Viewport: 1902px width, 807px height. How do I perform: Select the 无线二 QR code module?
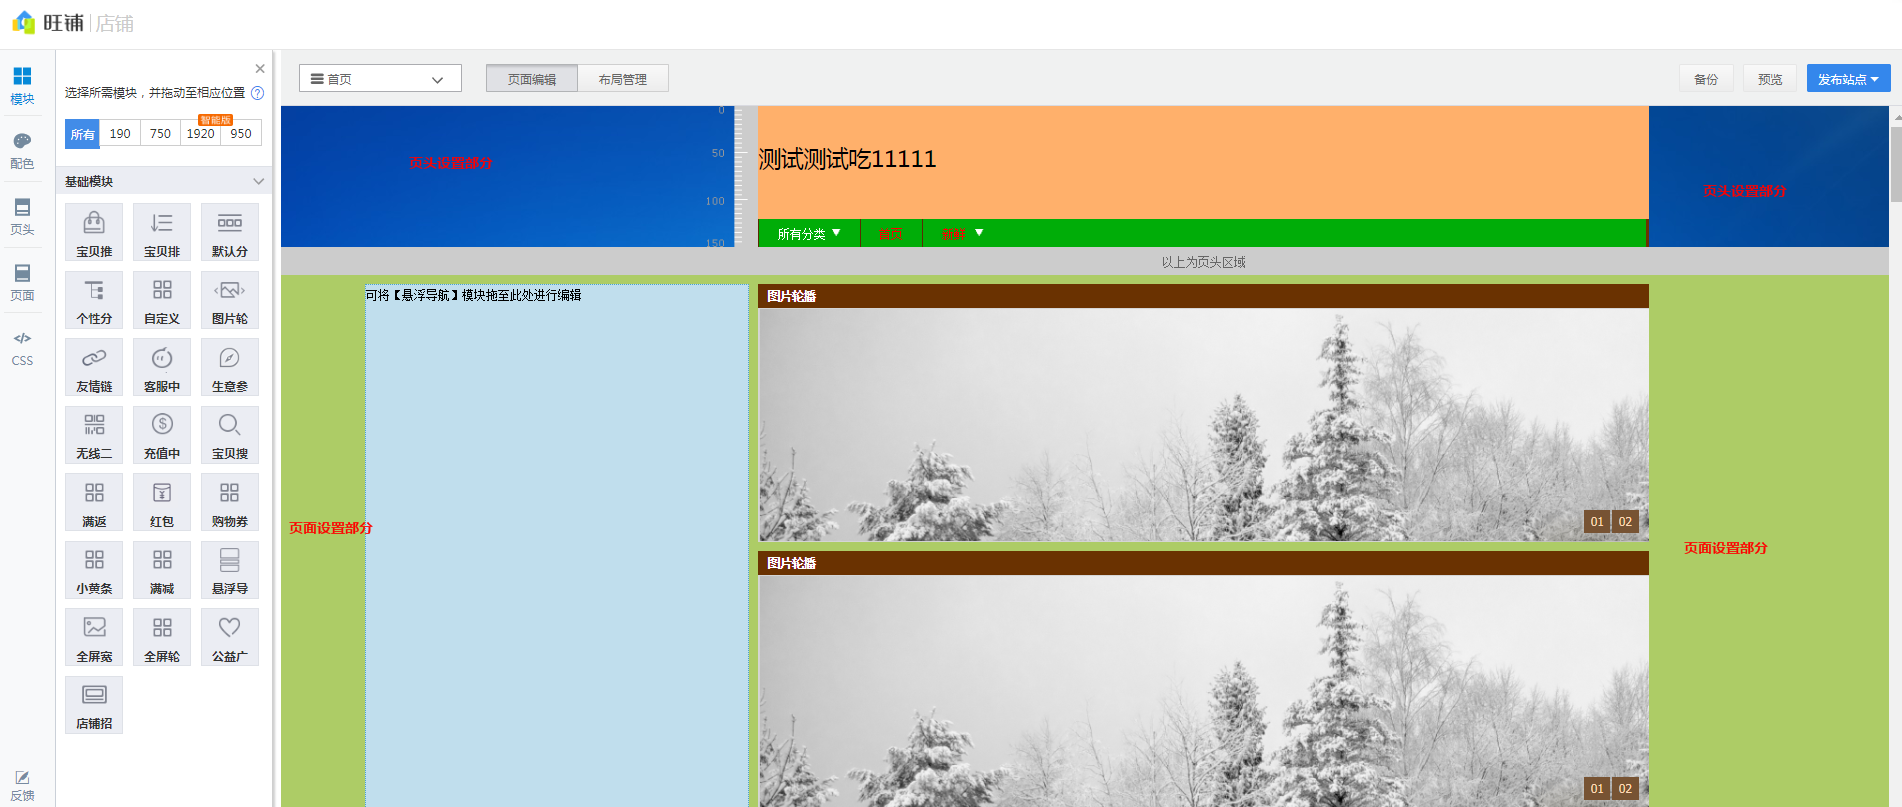pos(94,435)
